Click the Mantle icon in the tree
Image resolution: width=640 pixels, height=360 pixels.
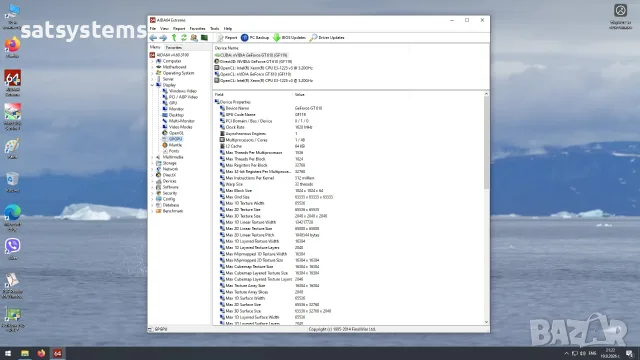click(165, 145)
